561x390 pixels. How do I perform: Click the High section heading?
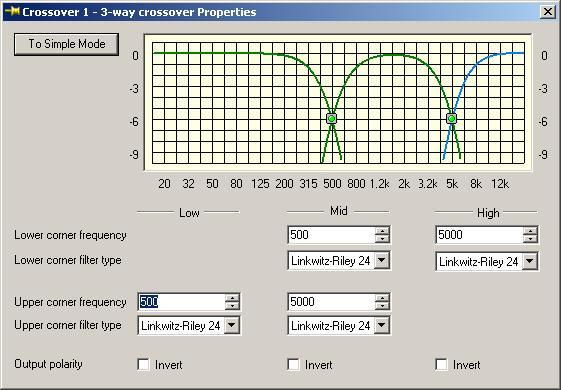coord(488,213)
